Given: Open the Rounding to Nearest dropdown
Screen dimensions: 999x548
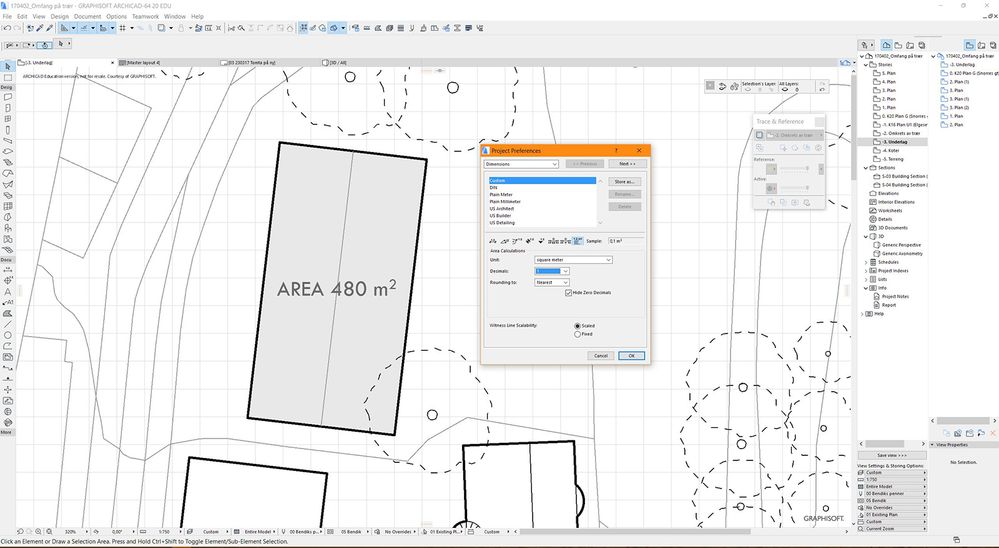Looking at the screenshot, I should pos(551,282).
